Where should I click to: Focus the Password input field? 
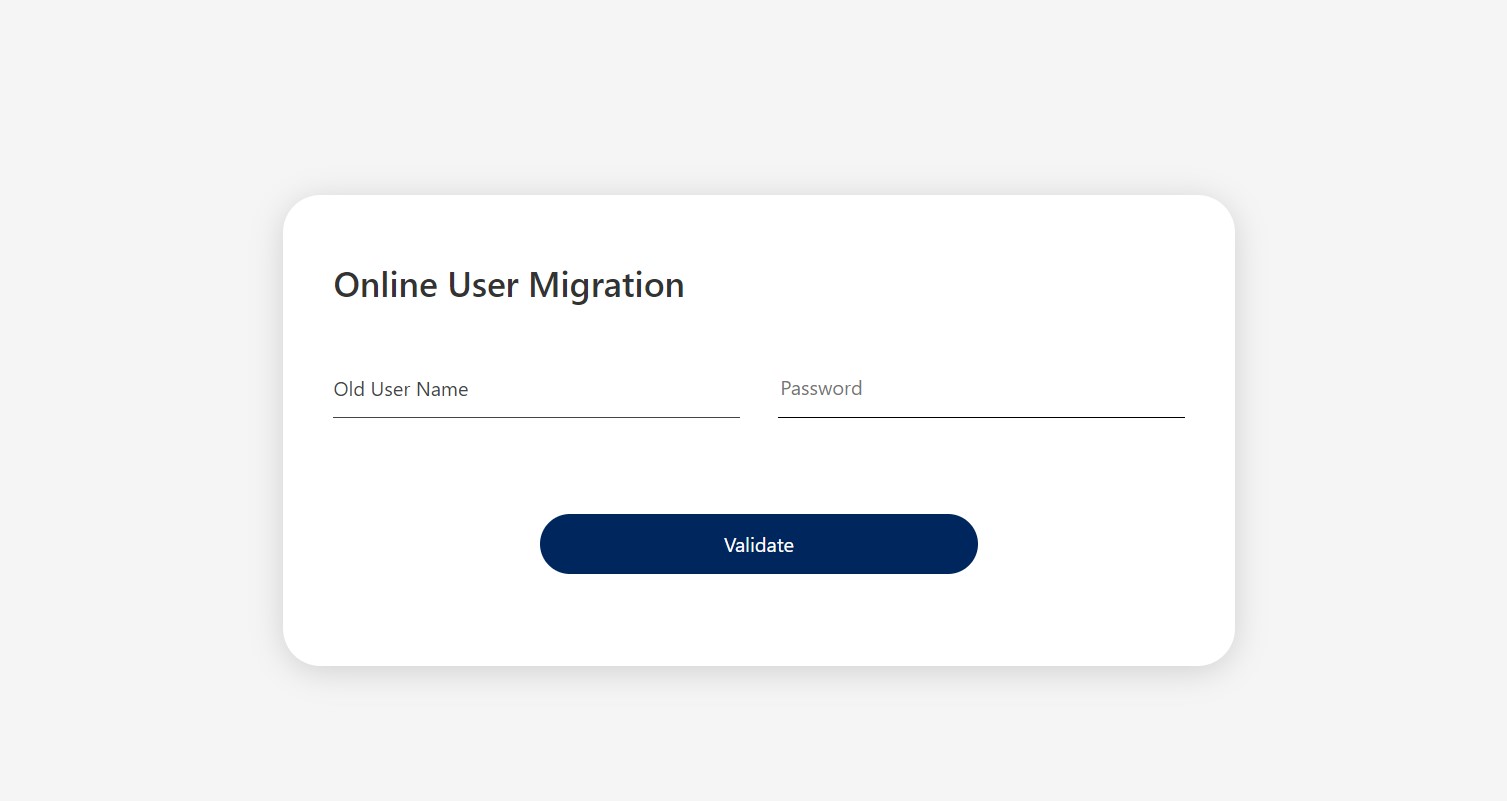980,389
